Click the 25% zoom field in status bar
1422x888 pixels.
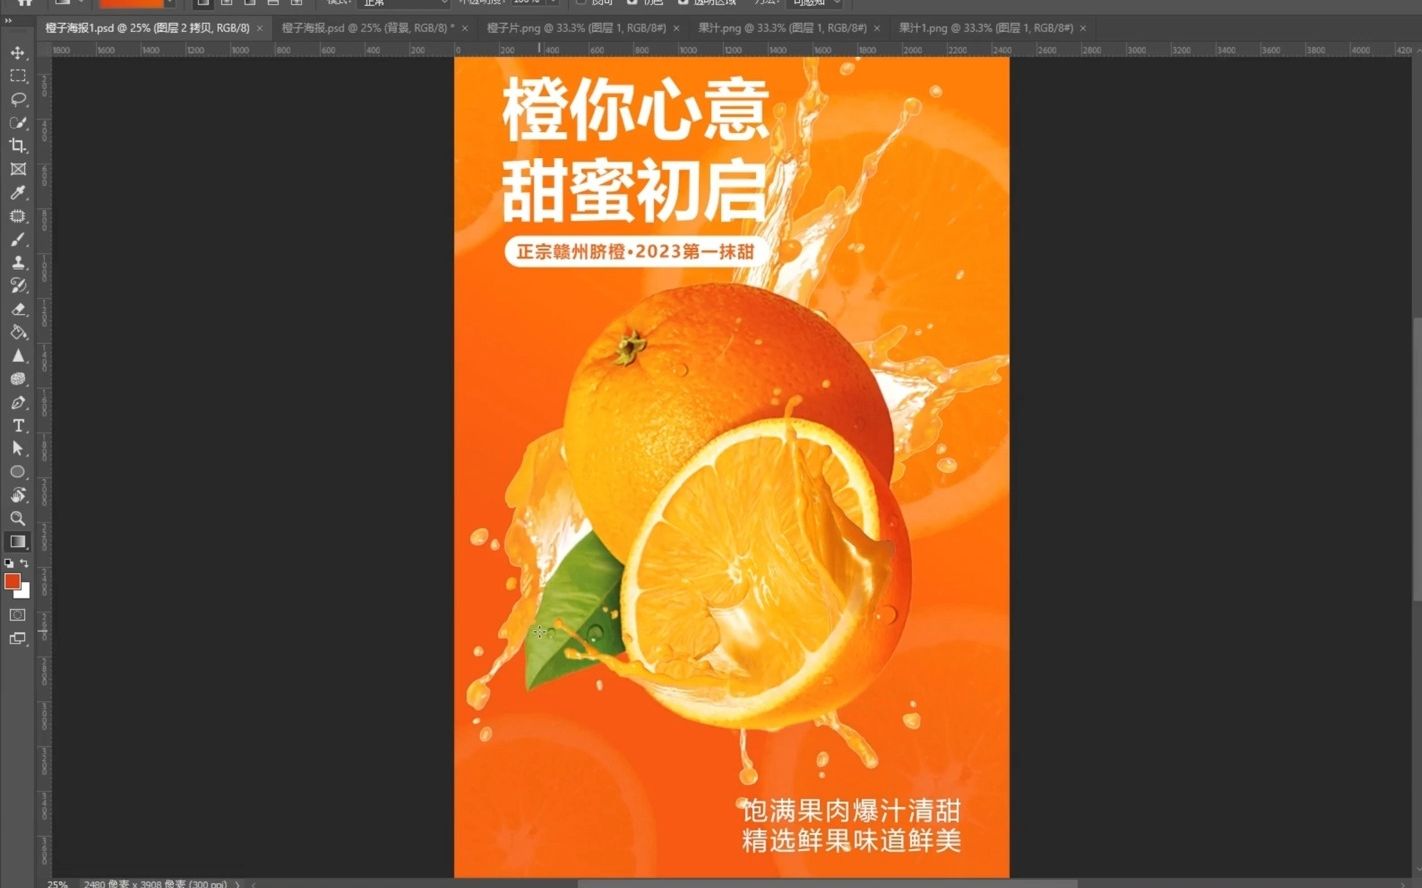pos(58,884)
